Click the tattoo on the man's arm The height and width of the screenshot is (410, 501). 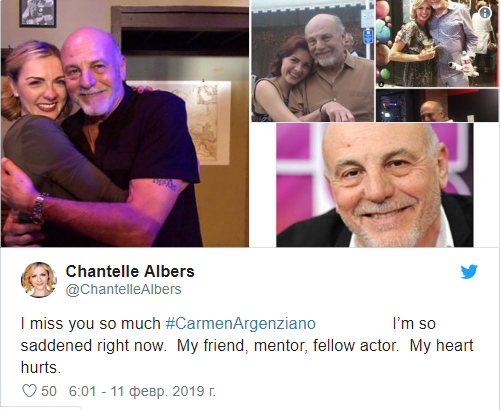click(x=165, y=184)
